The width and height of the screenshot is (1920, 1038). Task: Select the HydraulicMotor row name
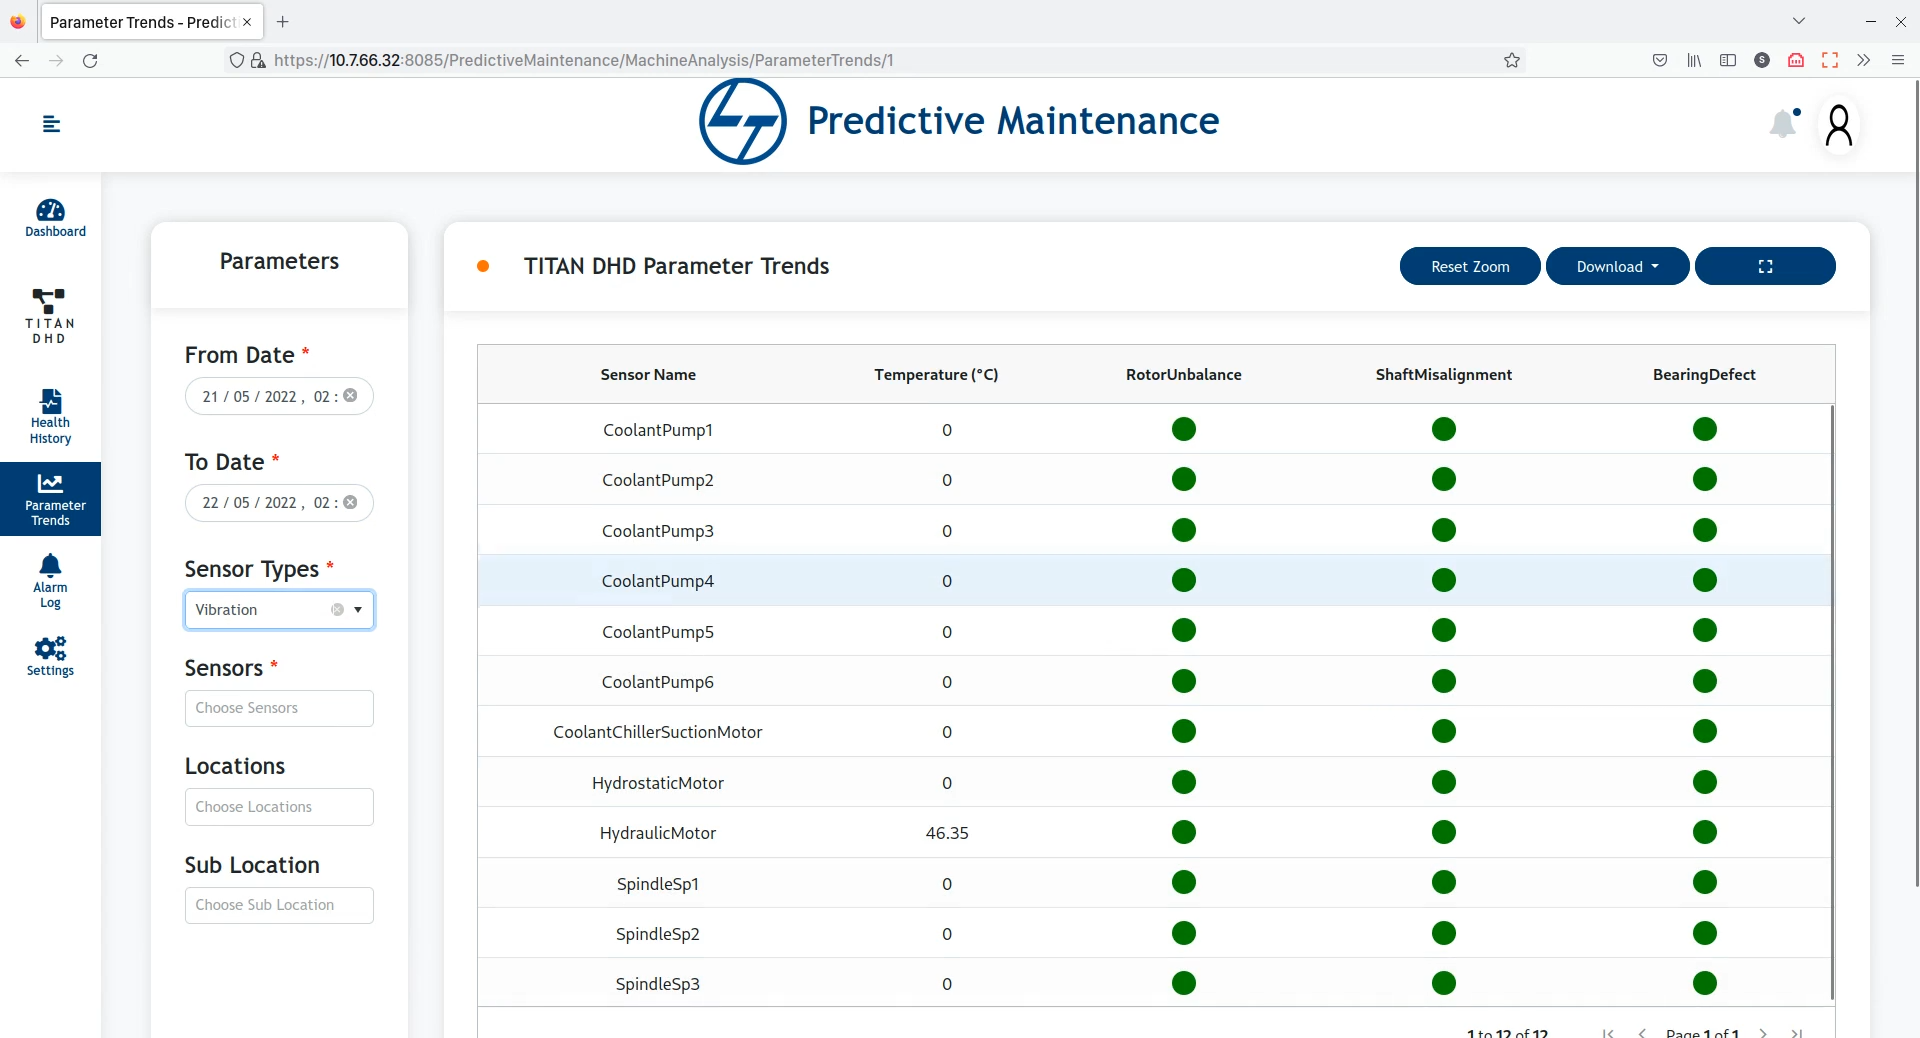(x=658, y=833)
